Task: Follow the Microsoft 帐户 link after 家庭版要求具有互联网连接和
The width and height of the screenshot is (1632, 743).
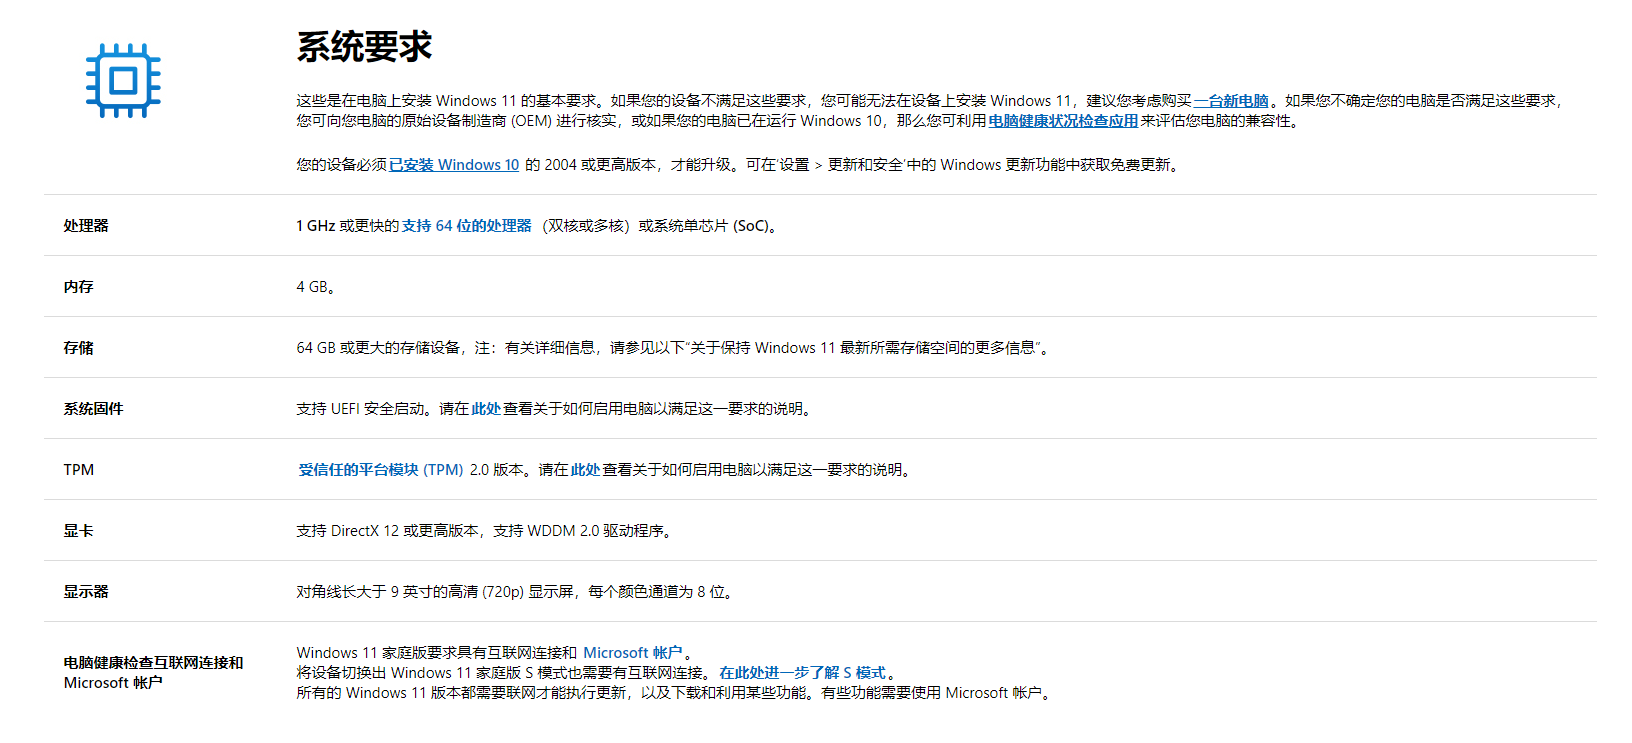Action: 633,653
